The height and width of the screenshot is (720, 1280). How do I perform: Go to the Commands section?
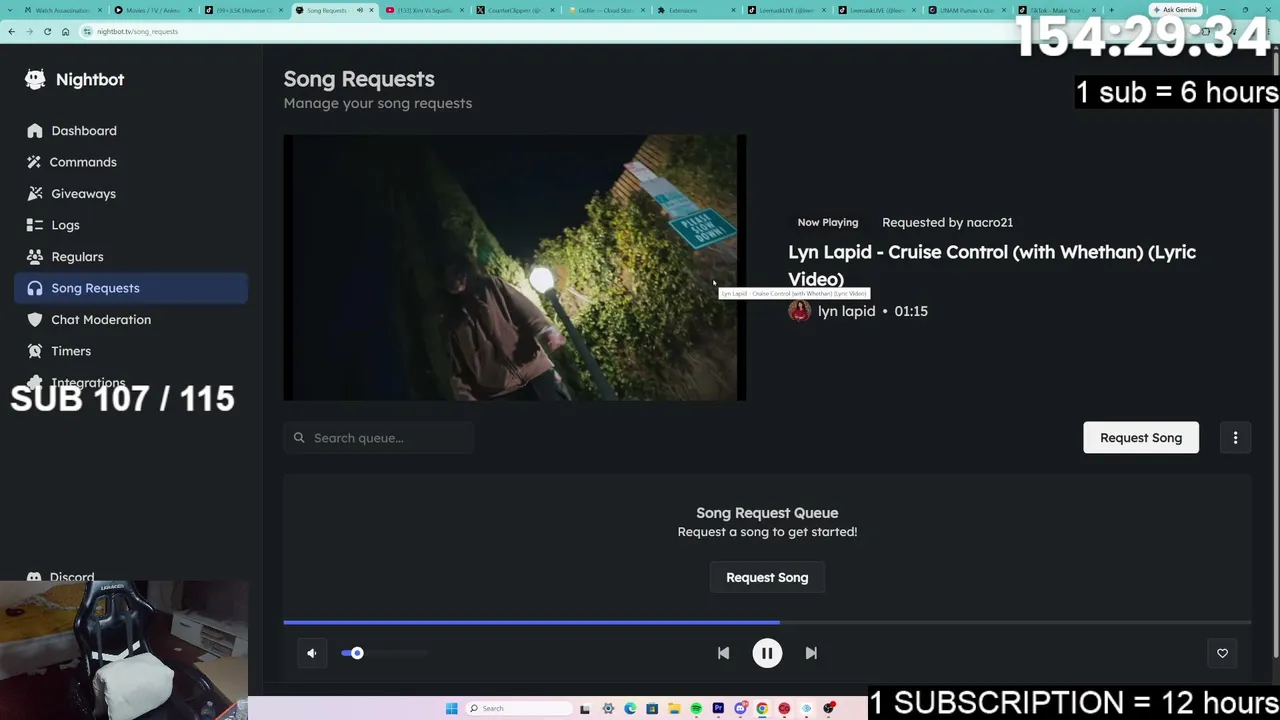click(x=131, y=162)
